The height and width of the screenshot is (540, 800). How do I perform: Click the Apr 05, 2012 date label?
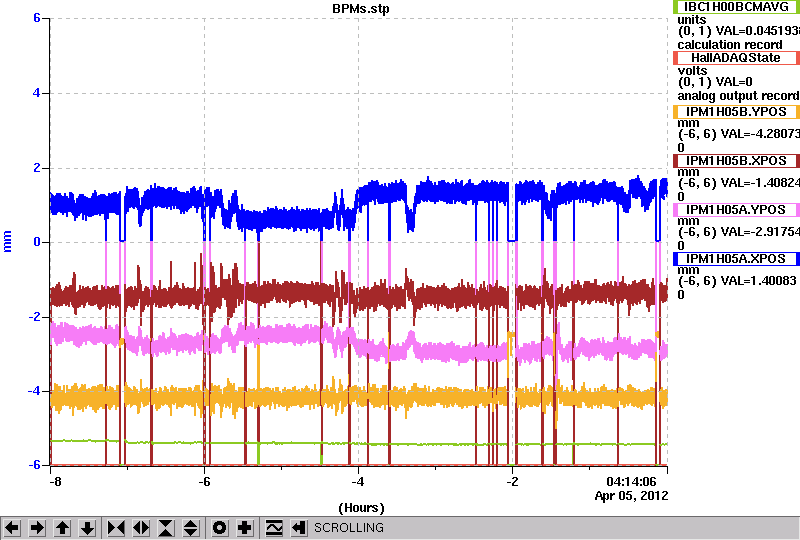click(x=631, y=496)
